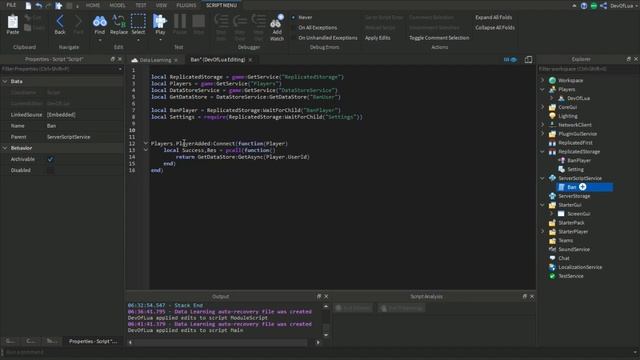Open the Replace tool

(x=119, y=24)
